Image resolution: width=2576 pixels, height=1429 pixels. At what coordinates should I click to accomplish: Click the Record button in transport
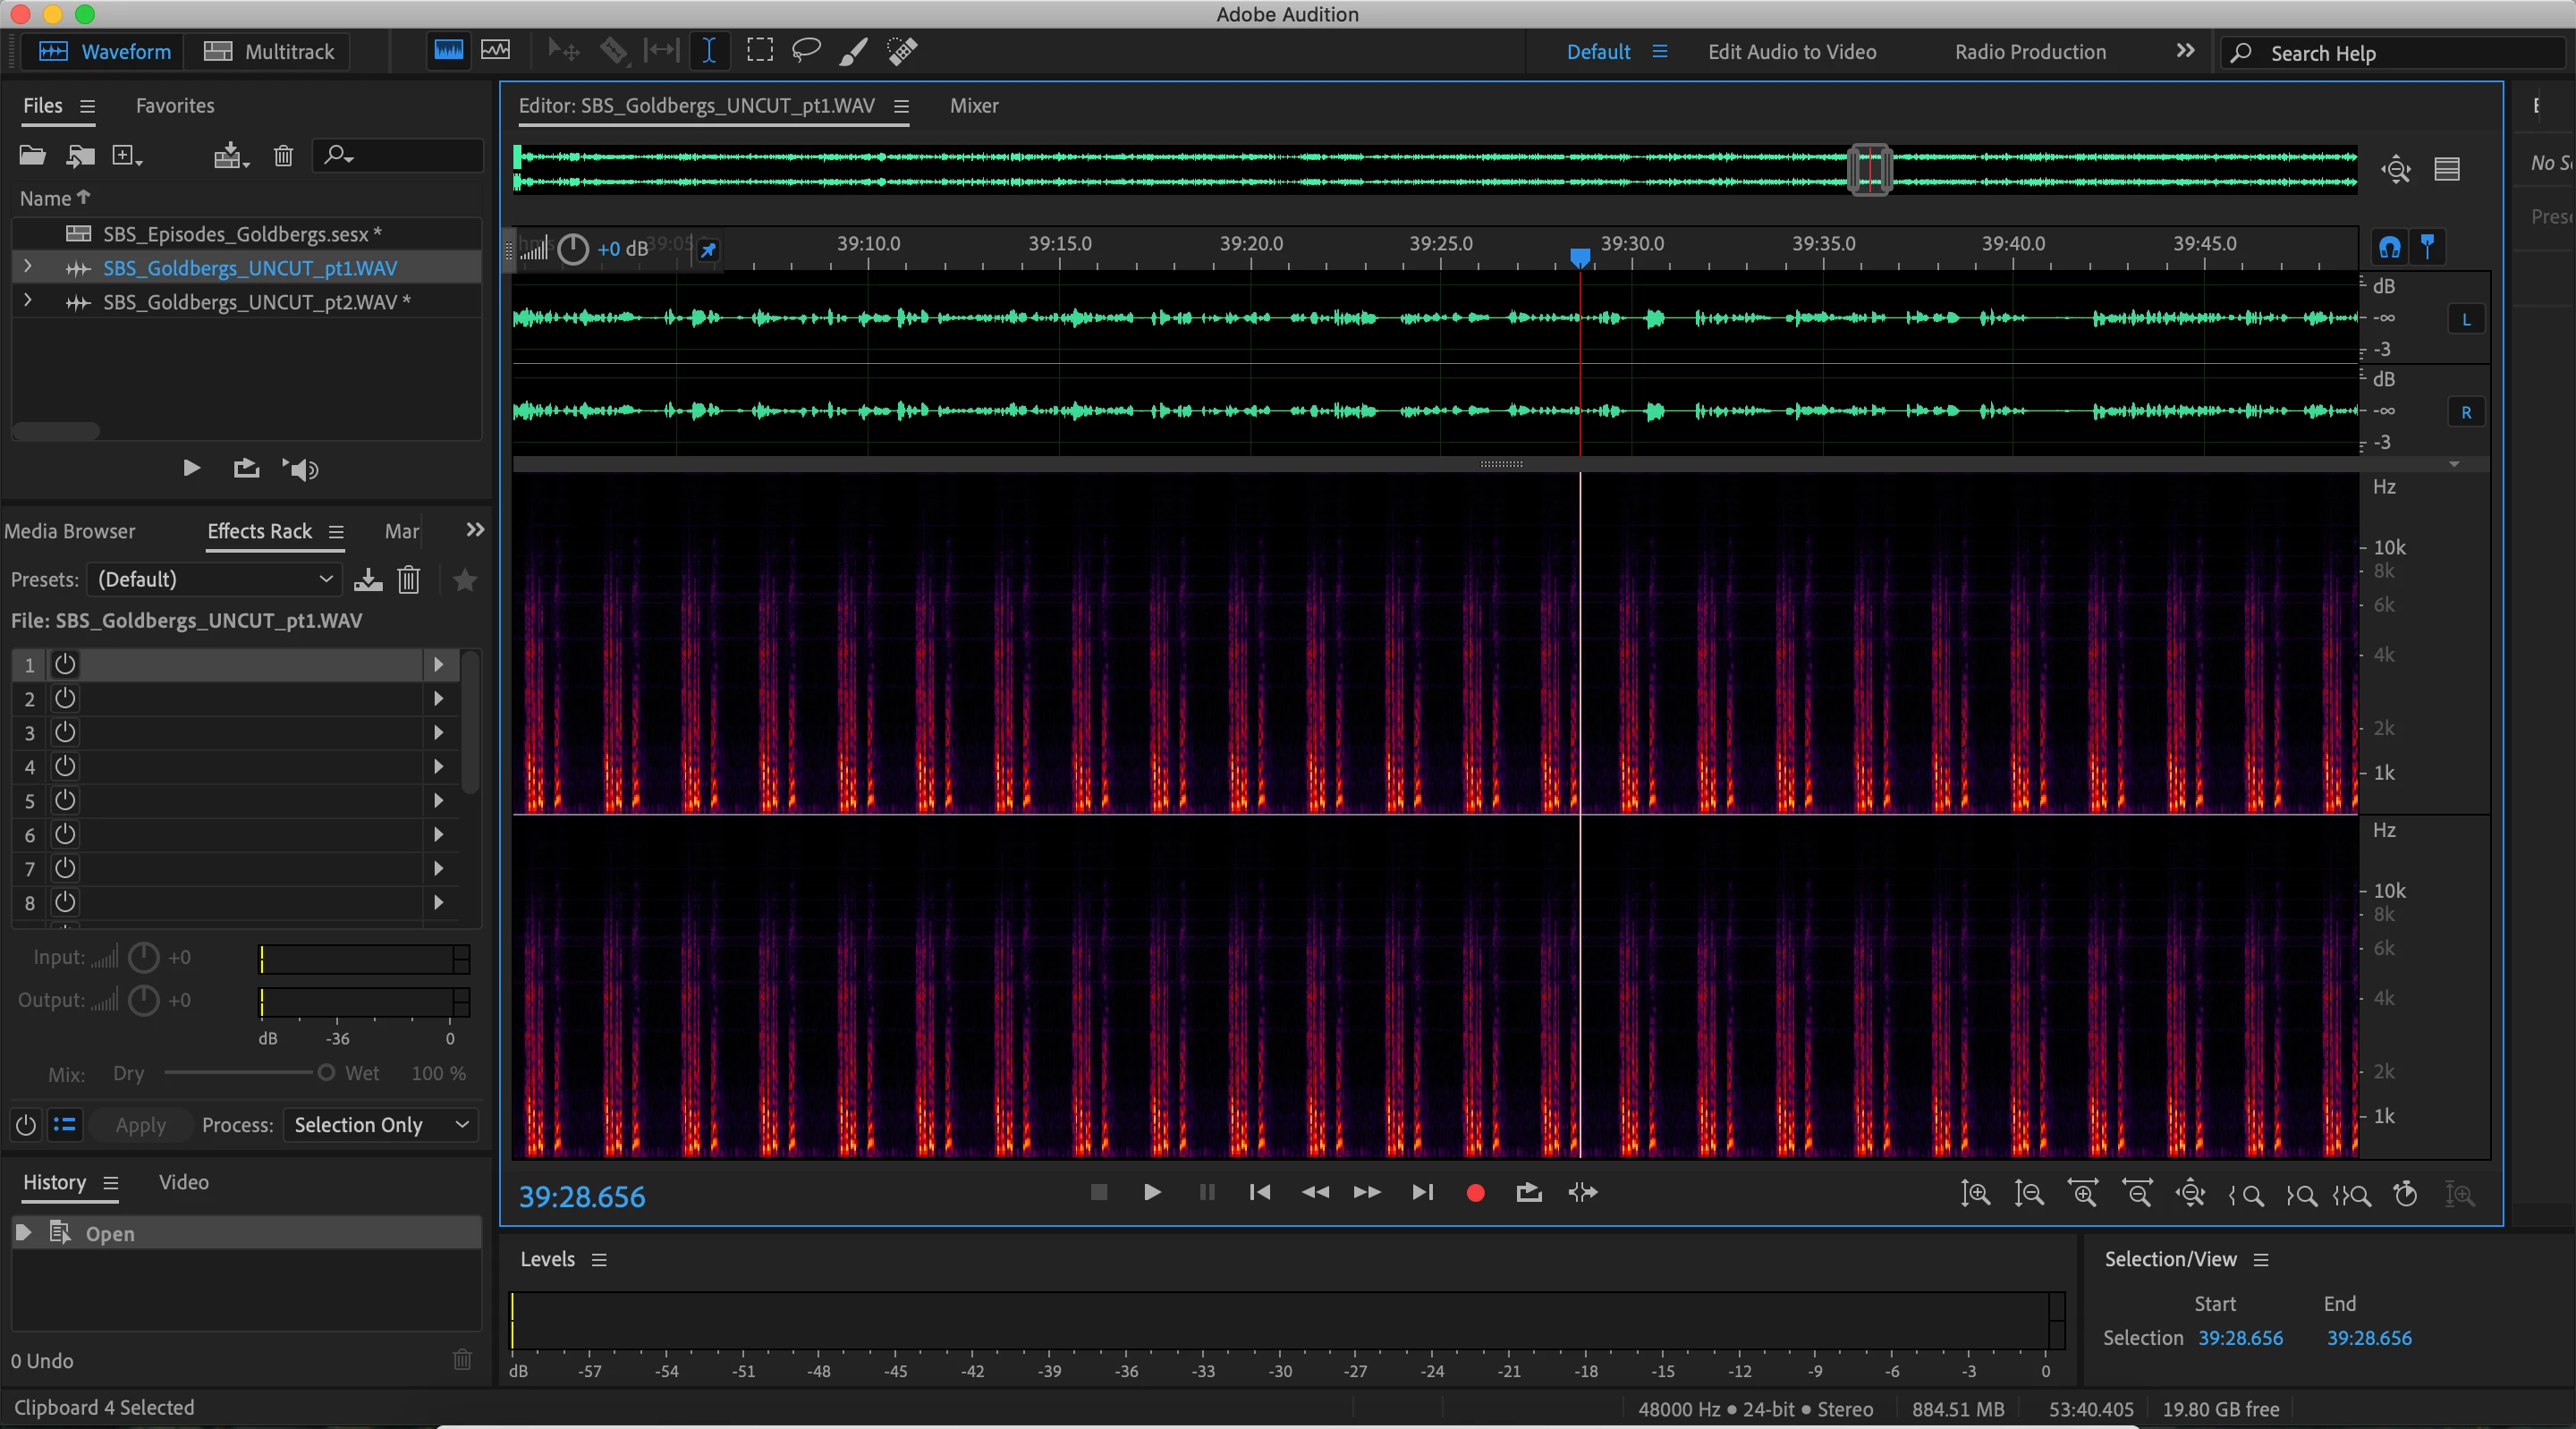1475,1192
